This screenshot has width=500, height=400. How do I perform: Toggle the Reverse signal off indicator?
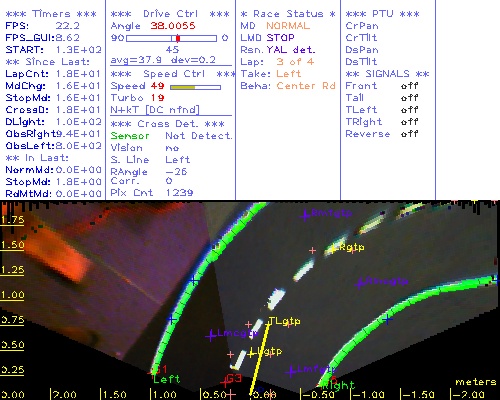[x=409, y=134]
